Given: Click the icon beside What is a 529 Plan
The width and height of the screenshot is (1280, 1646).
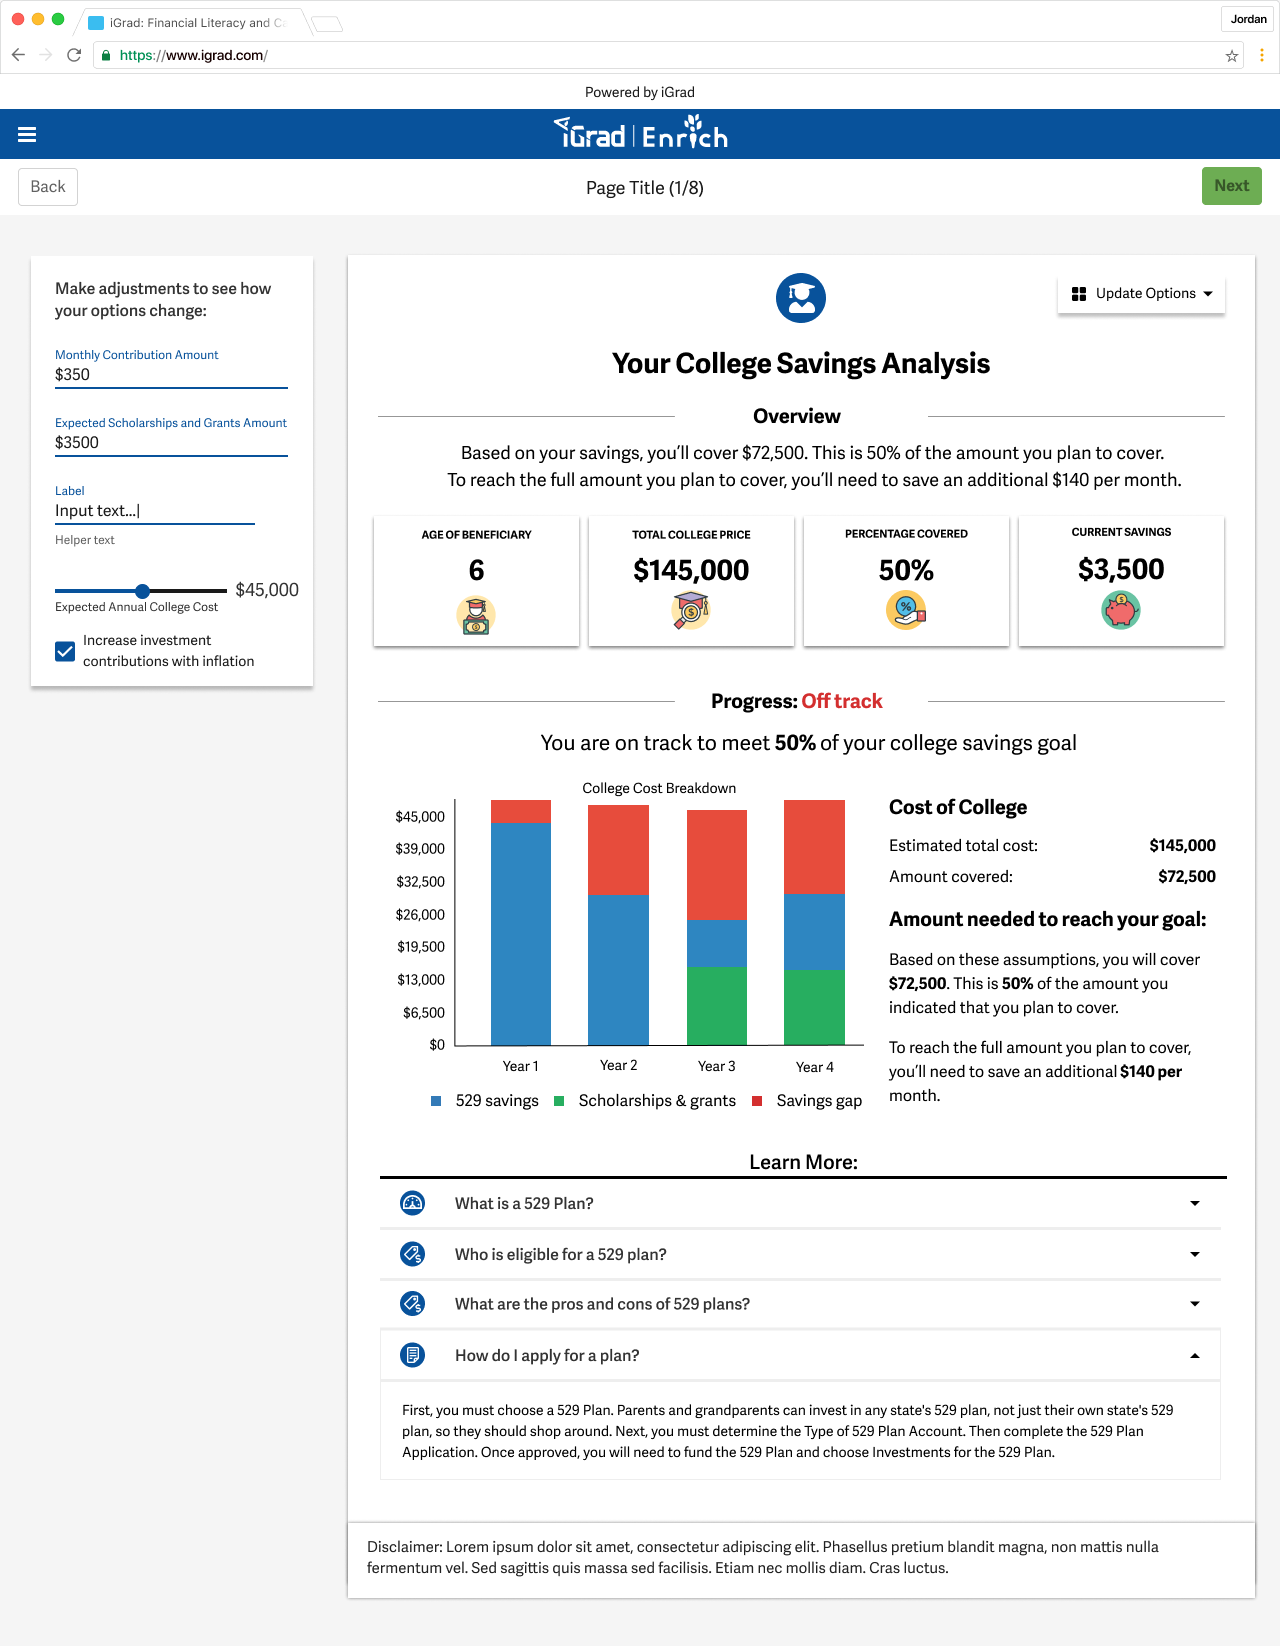Looking at the screenshot, I should (412, 1203).
